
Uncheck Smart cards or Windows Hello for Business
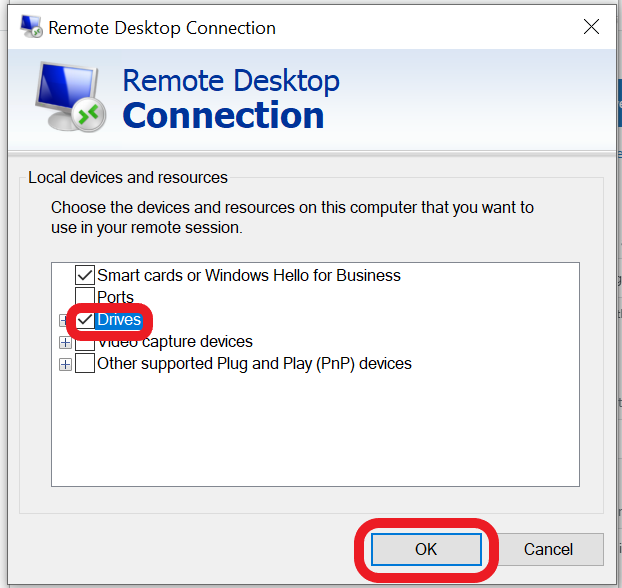[x=85, y=275]
